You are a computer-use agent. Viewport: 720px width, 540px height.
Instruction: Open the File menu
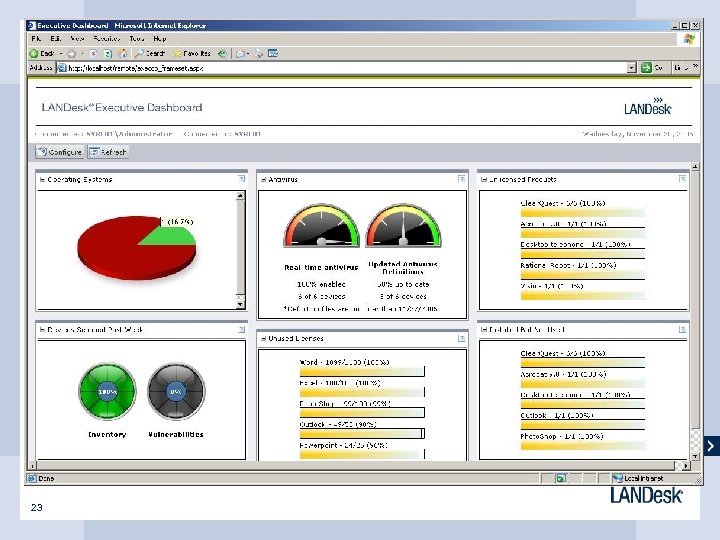pos(36,39)
